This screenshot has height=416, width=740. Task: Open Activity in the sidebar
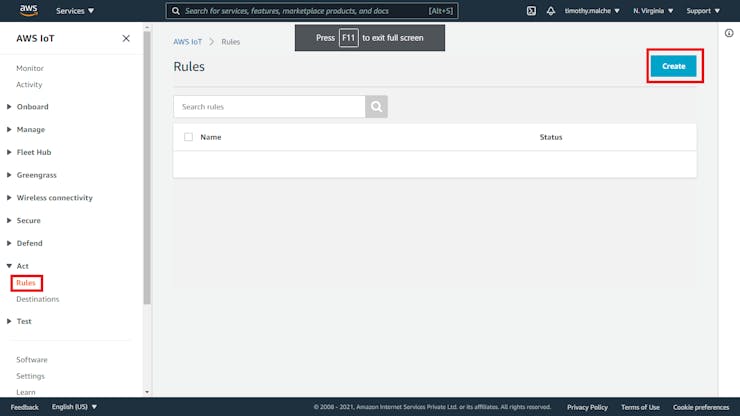[29, 85]
